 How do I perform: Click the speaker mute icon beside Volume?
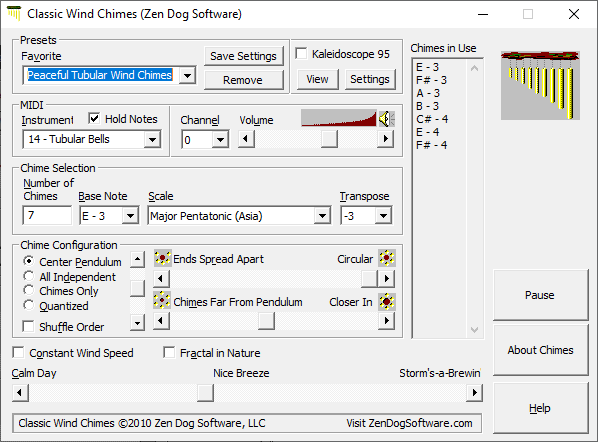[x=386, y=119]
